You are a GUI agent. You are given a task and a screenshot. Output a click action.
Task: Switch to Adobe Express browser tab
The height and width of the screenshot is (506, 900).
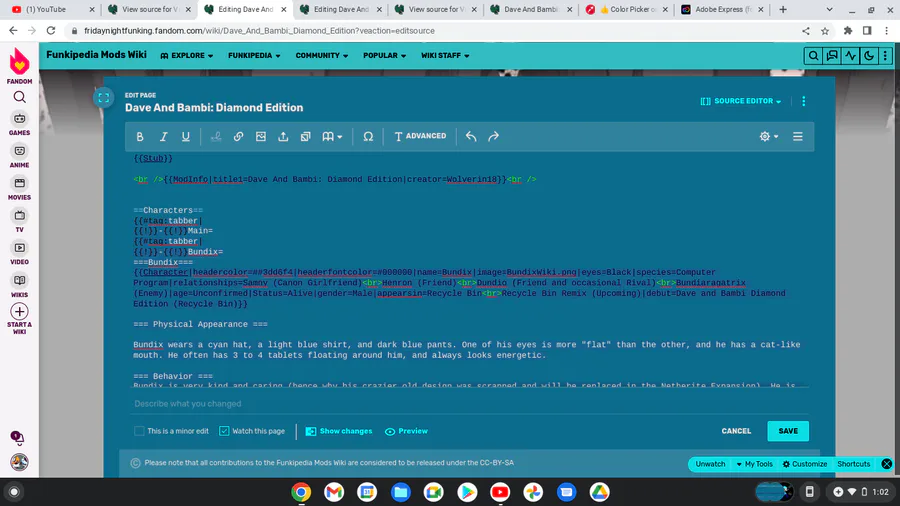723,9
